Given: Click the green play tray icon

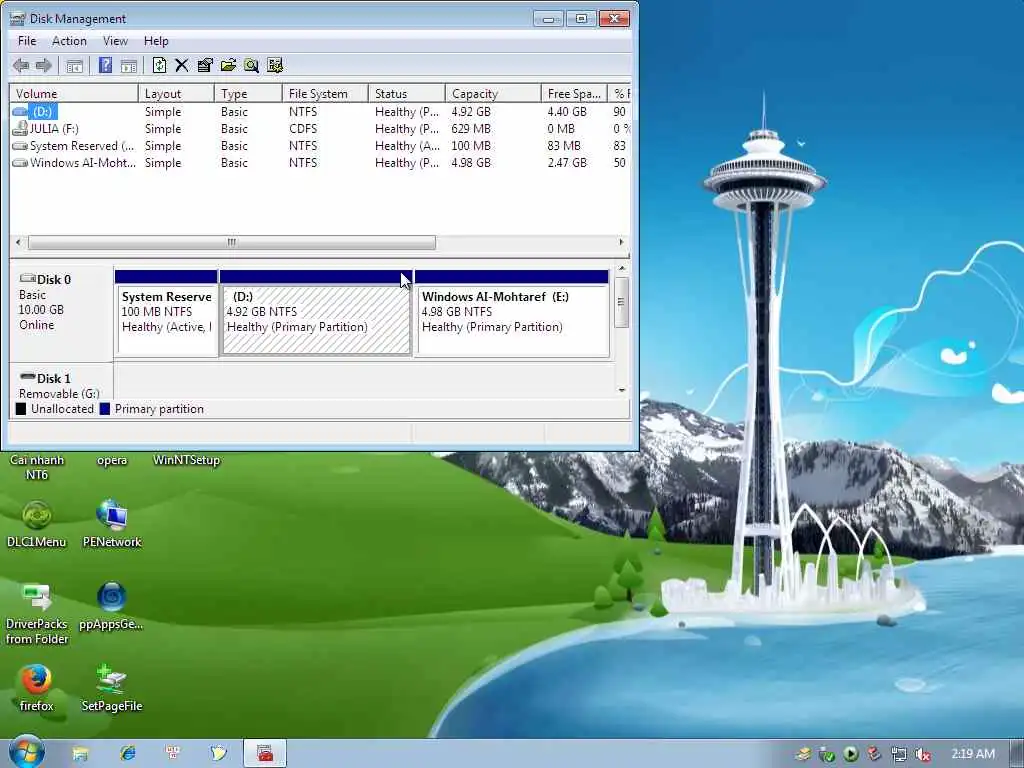Looking at the screenshot, I should tap(850, 754).
